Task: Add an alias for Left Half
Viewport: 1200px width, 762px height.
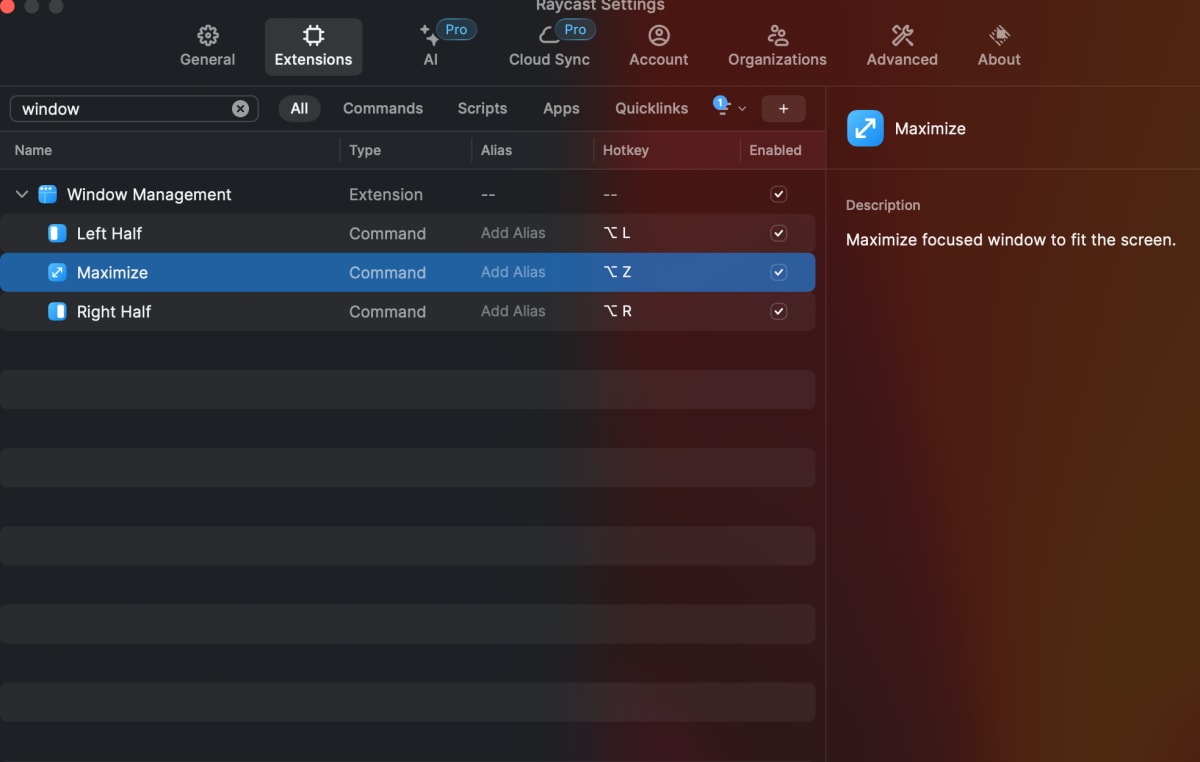Action: point(513,233)
